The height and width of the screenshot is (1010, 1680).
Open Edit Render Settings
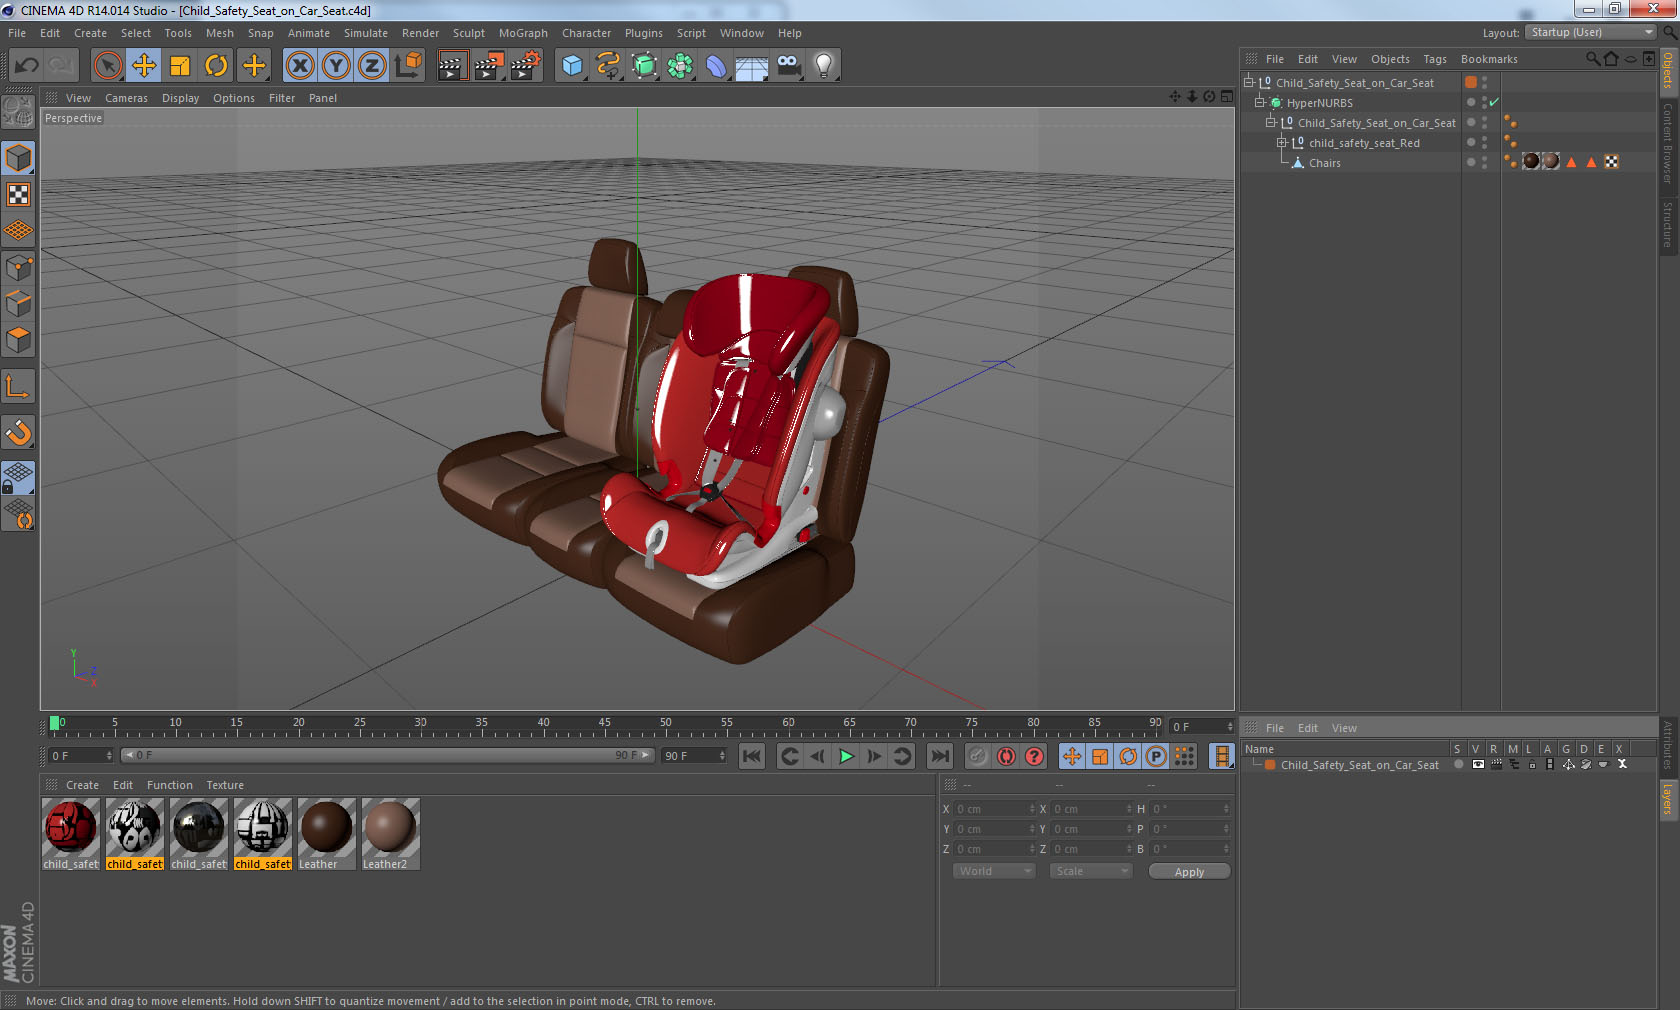pos(526,66)
